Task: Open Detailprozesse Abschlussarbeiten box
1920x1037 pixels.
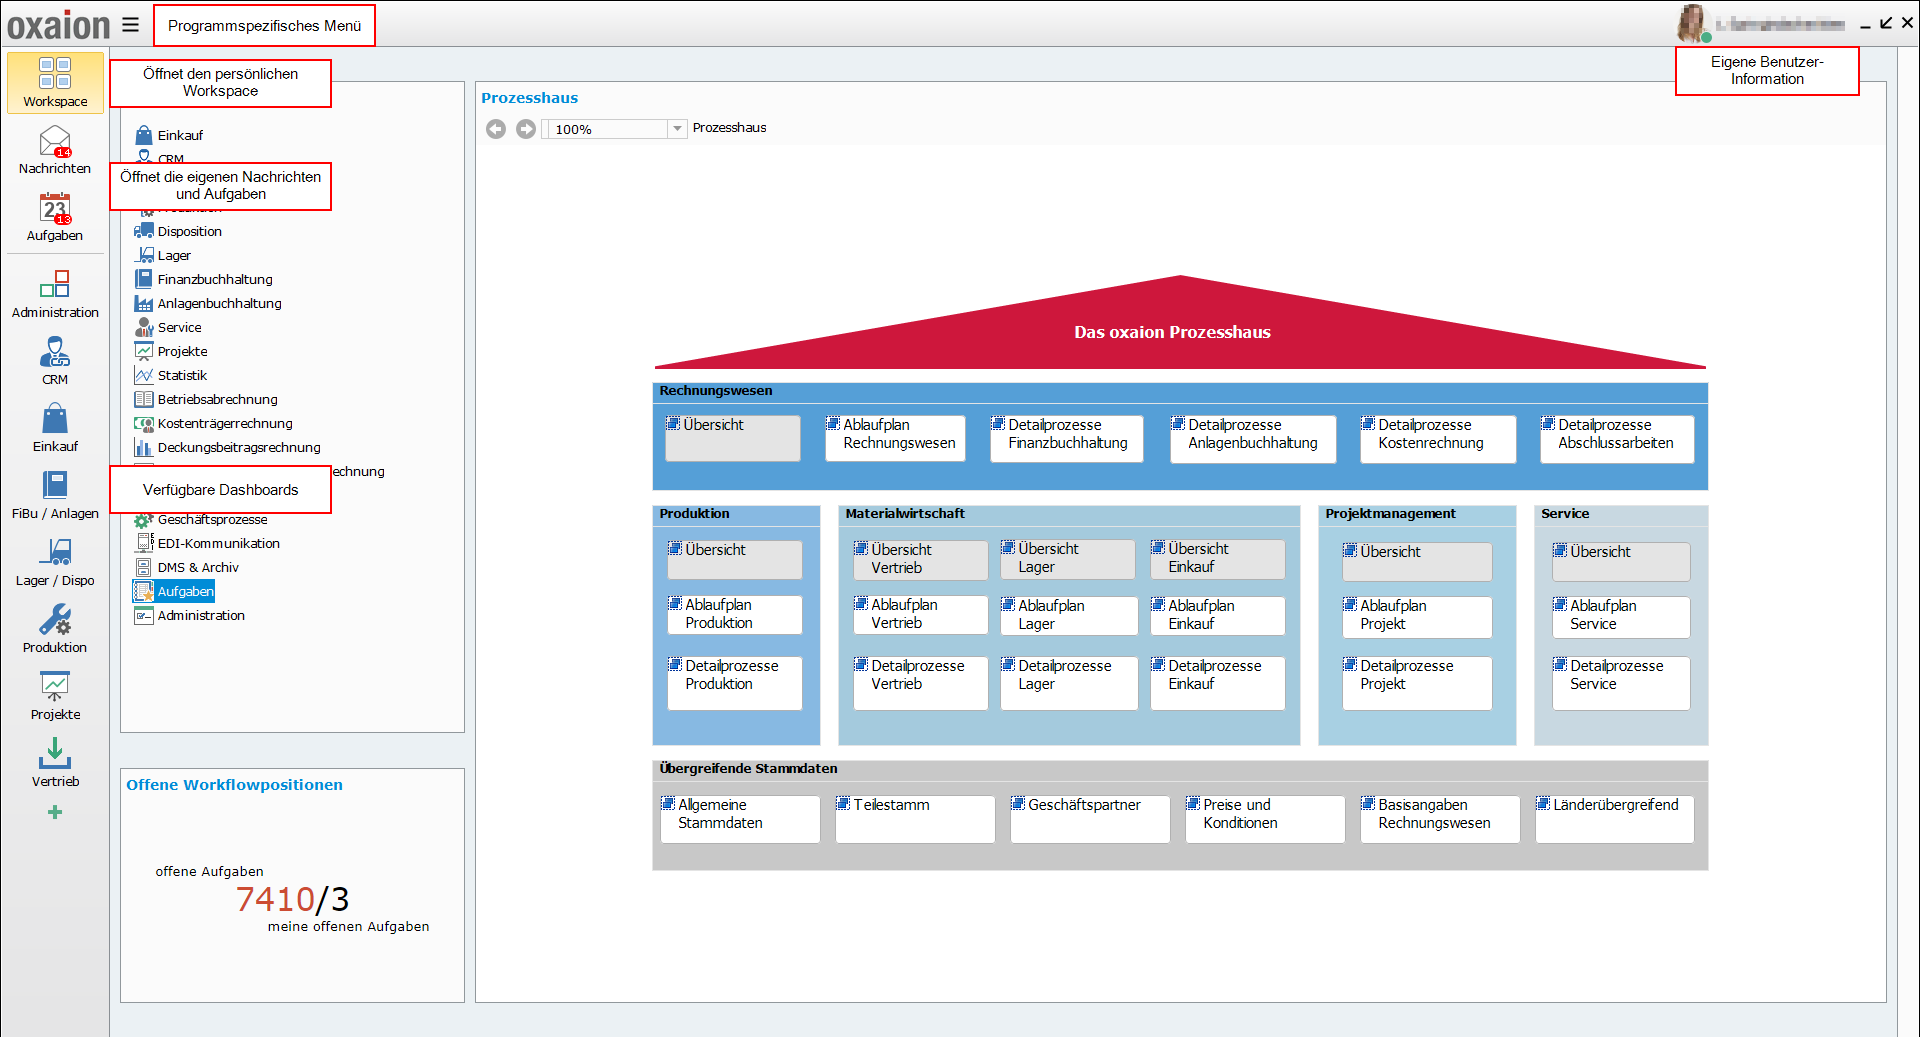Action: 1617,438
